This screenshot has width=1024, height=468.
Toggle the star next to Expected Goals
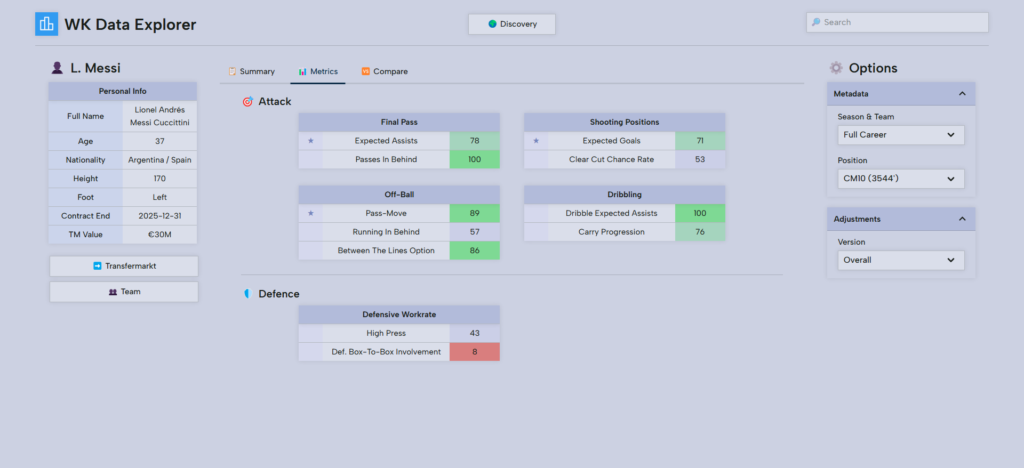tap(536, 141)
